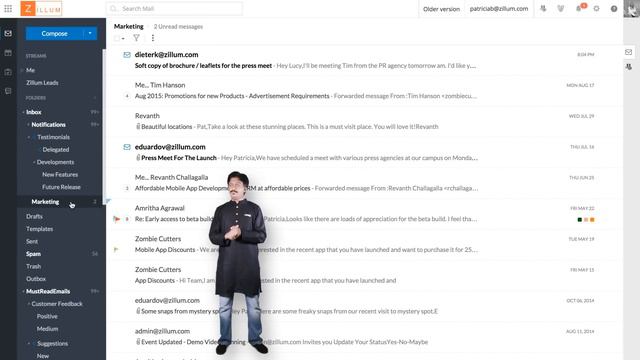Image resolution: width=640 pixels, height=360 pixels.
Task: Click attachment icon on Event Updated email
Action: click(138, 342)
